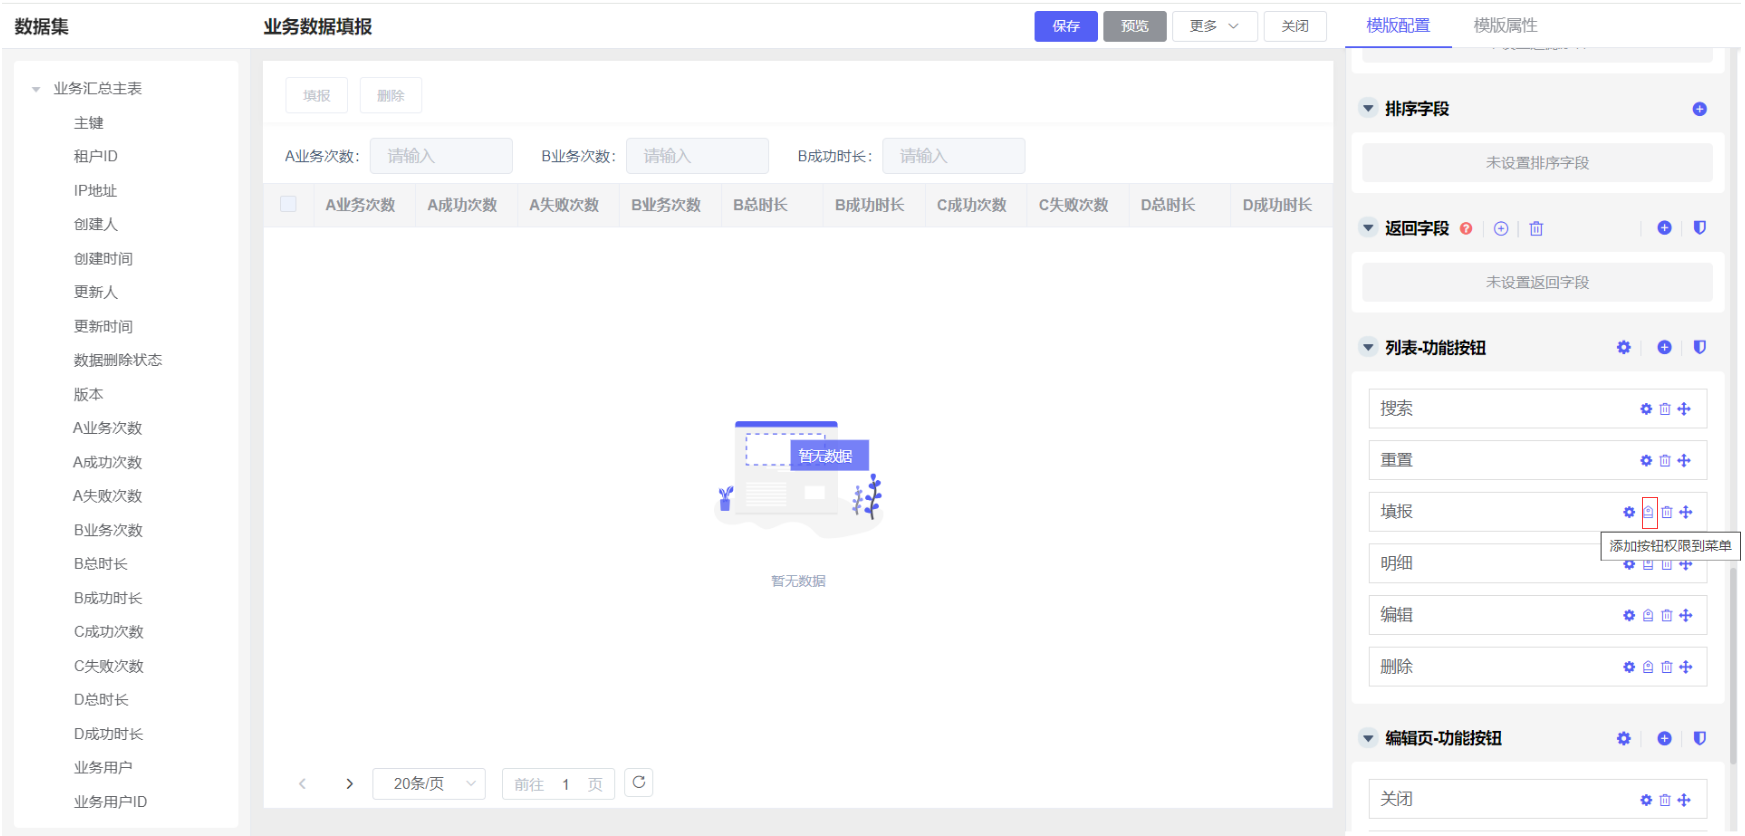Viewport: 1745px width, 836px height.
Task: Click the move handle on 编辑 row
Action: click(x=1686, y=616)
